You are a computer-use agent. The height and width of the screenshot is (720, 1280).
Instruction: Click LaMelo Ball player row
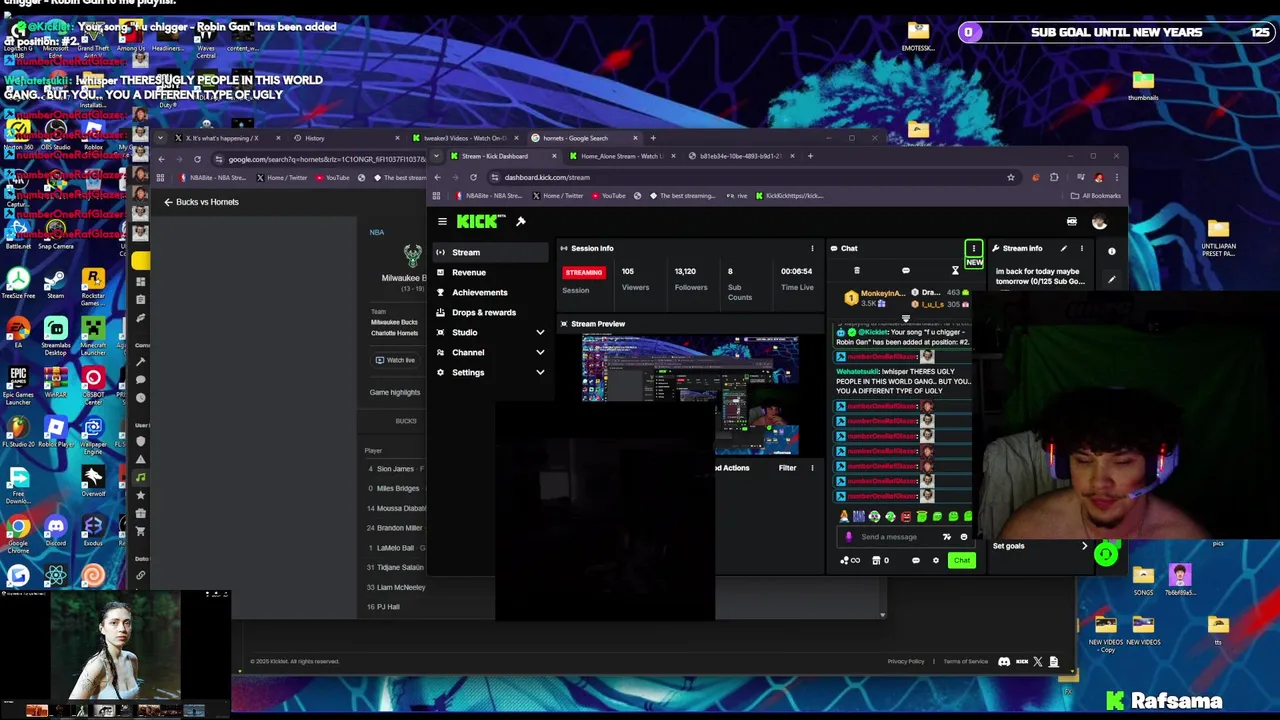pyautogui.click(x=395, y=548)
